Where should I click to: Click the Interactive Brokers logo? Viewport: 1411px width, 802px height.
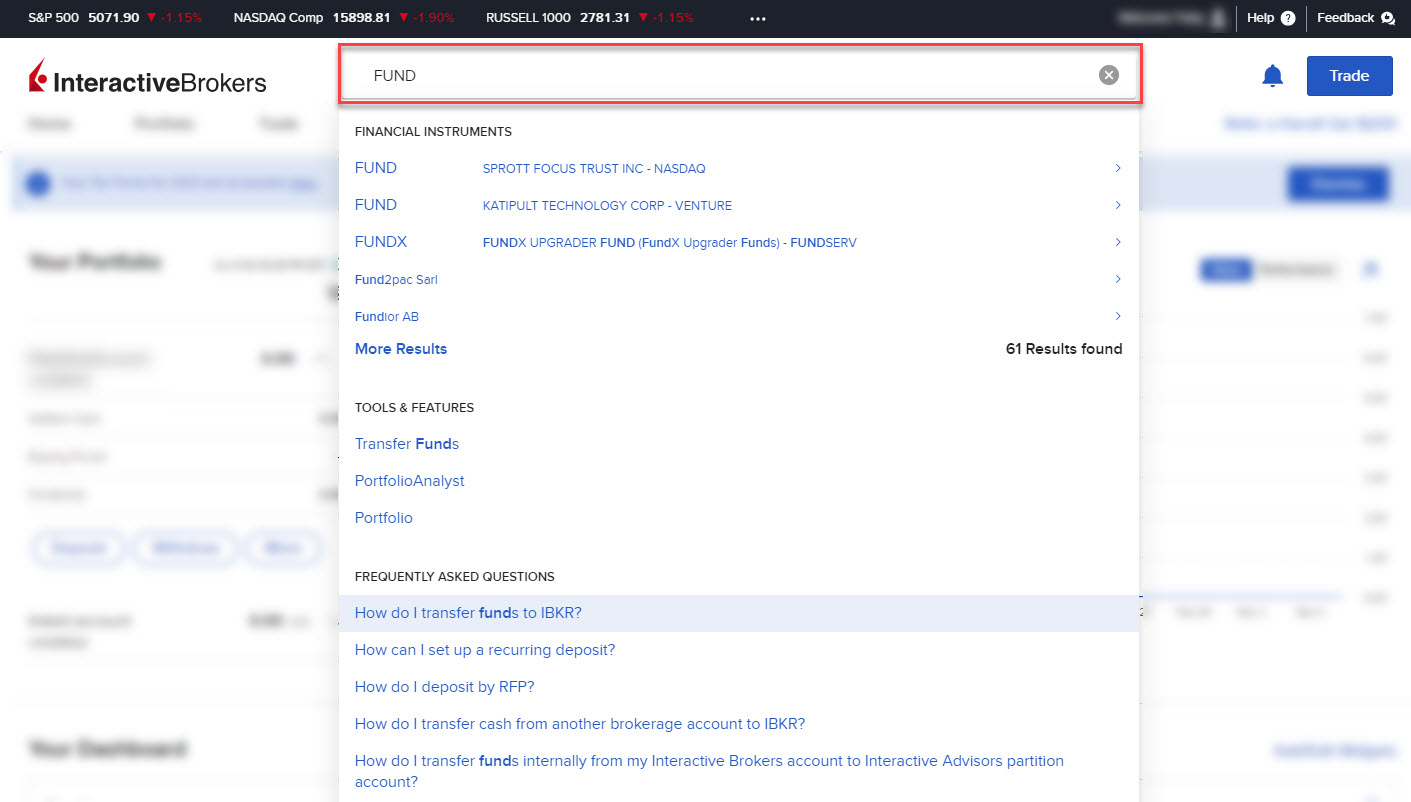[146, 76]
